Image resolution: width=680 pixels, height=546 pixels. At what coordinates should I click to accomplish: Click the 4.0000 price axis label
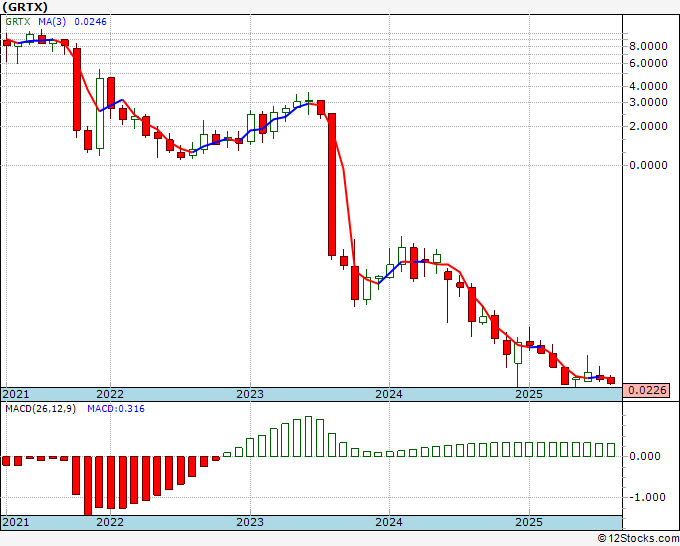pos(648,86)
